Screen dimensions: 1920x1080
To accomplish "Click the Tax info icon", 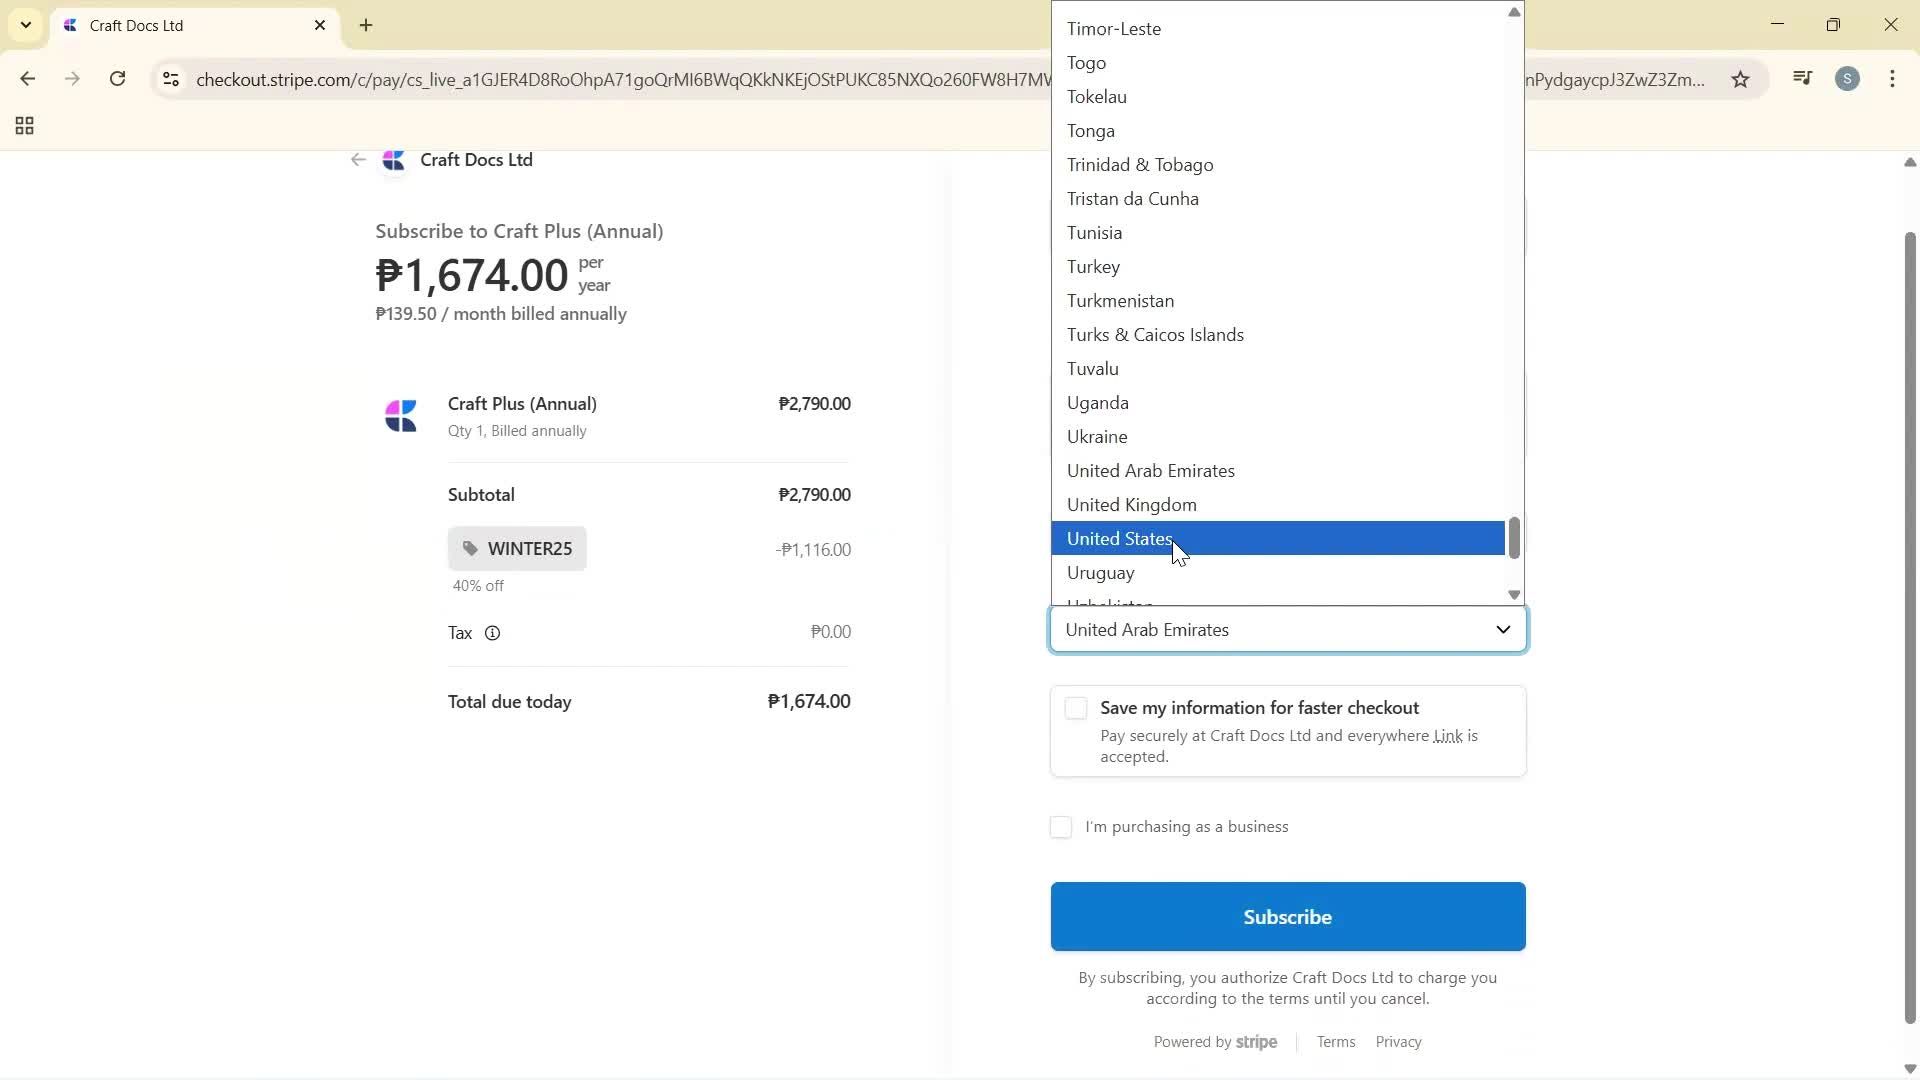I will pos(492,633).
